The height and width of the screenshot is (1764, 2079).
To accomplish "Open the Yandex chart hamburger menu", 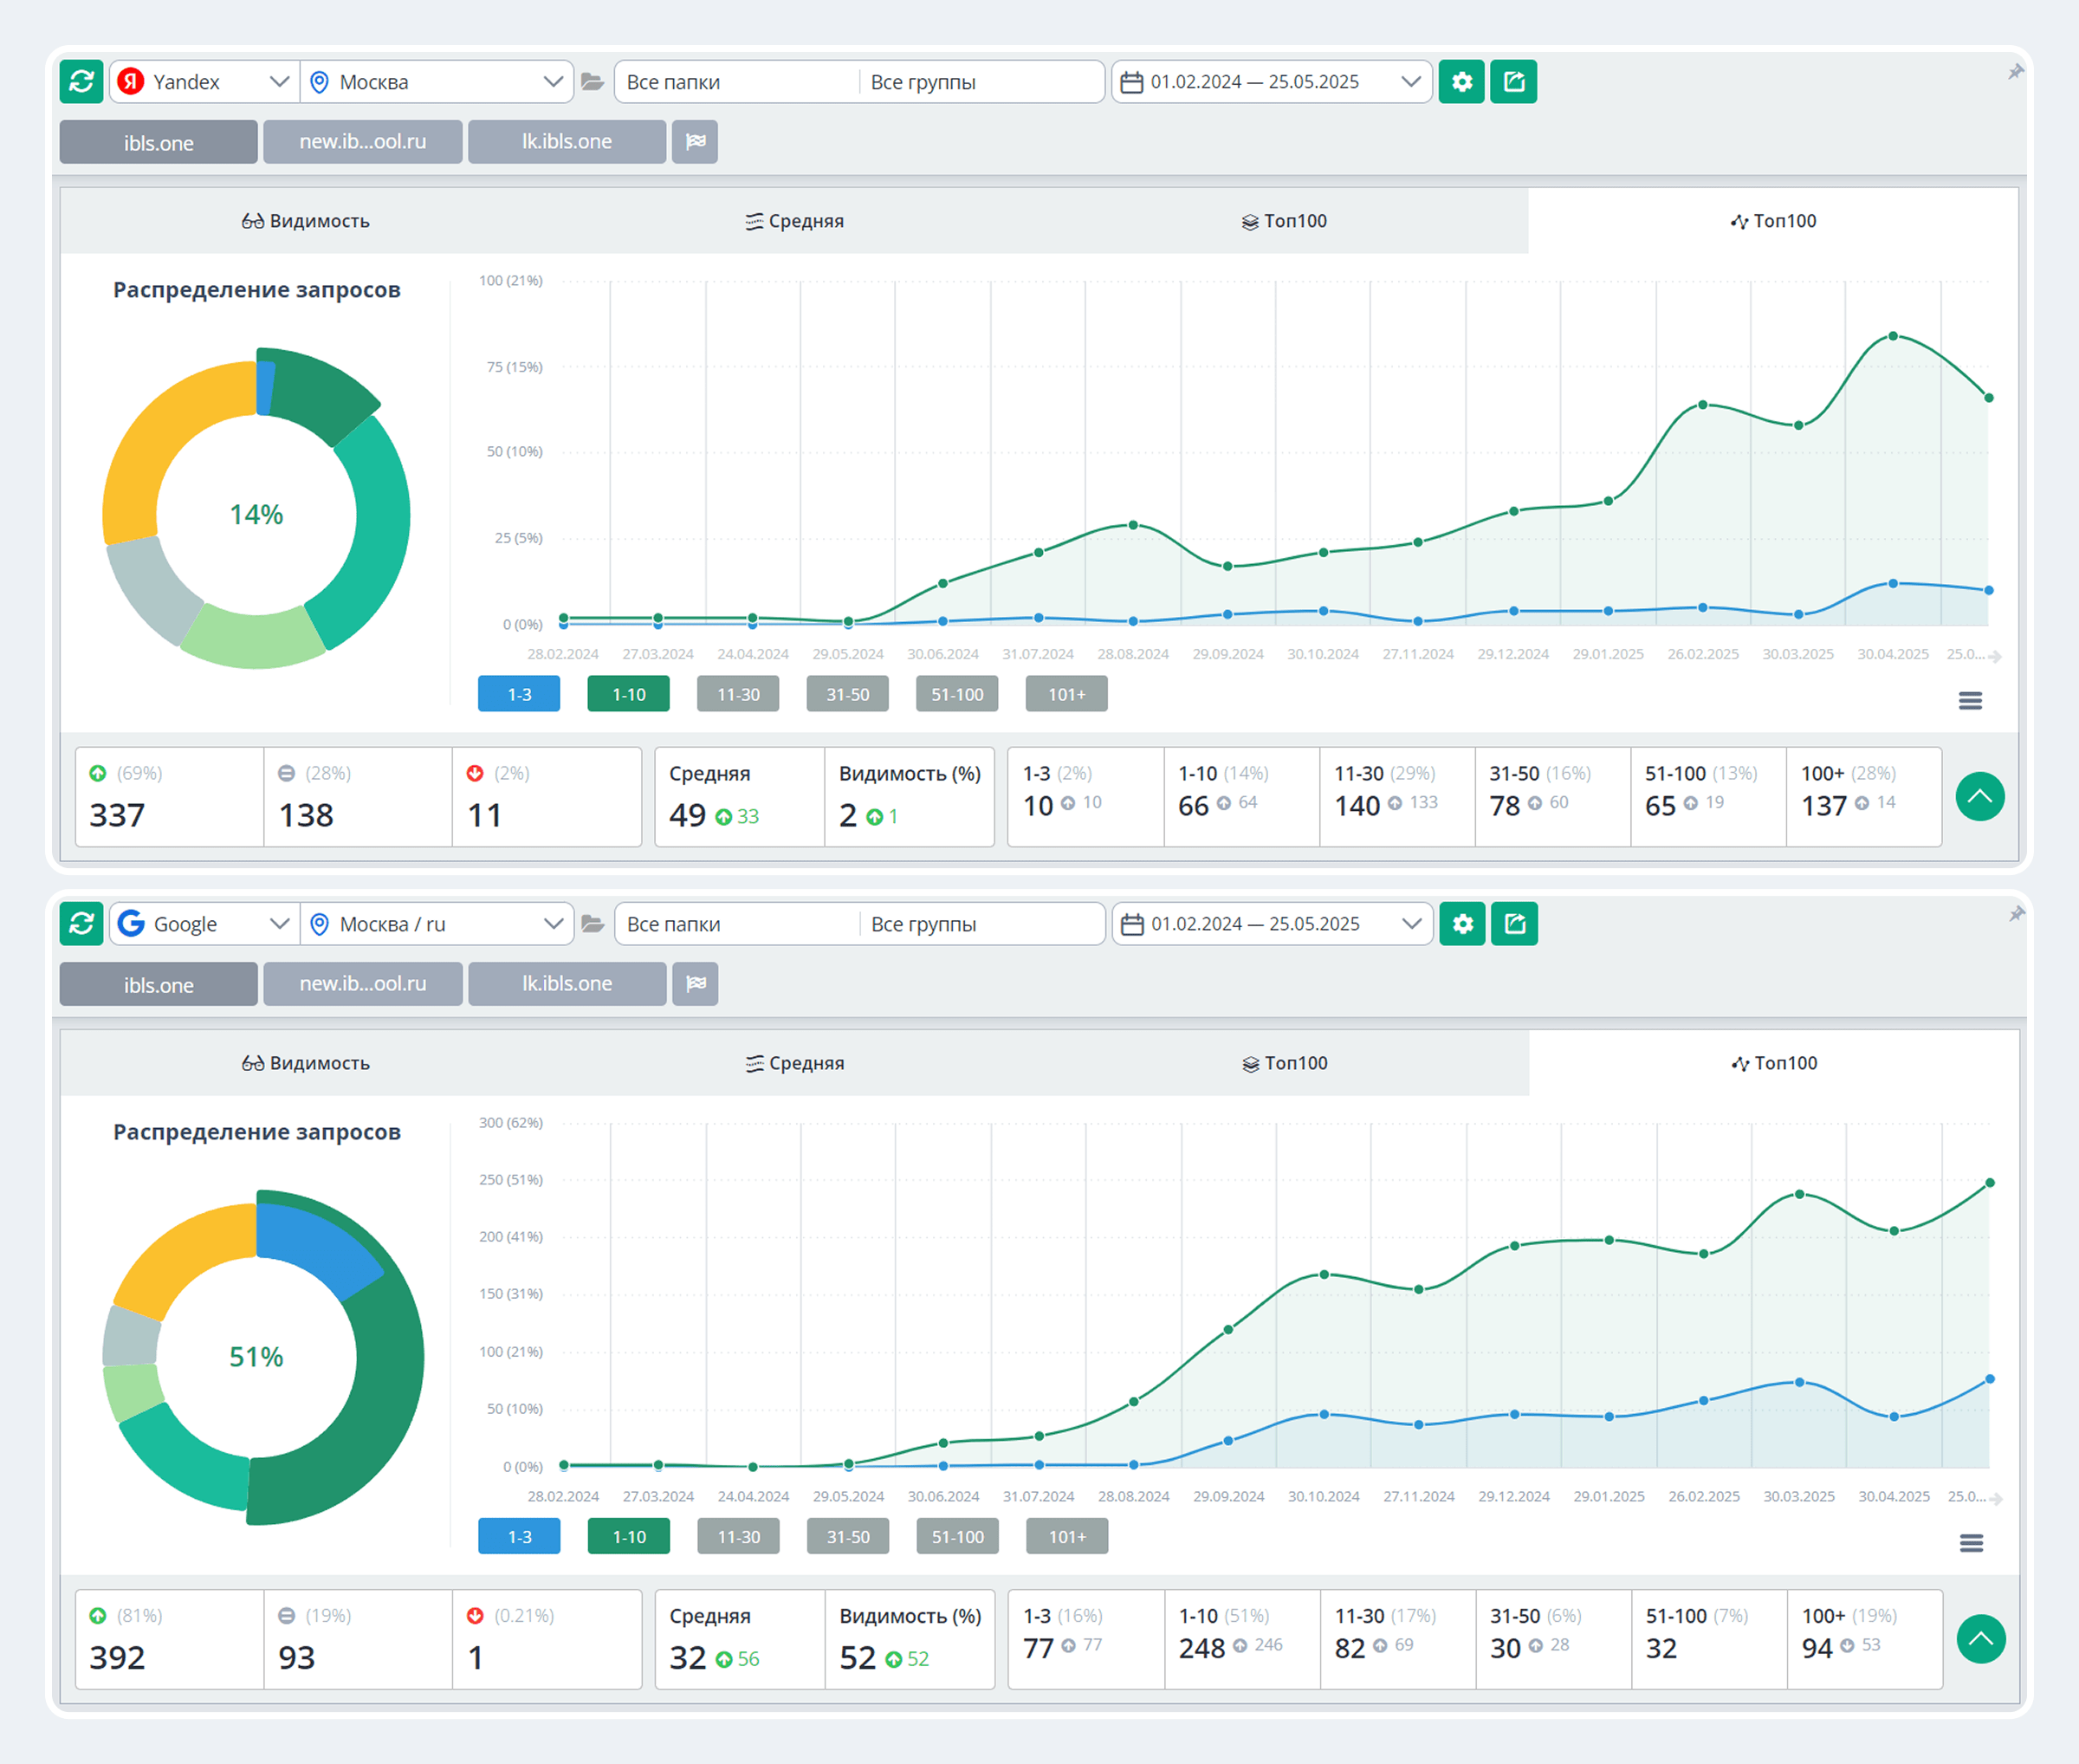I will point(1969,701).
